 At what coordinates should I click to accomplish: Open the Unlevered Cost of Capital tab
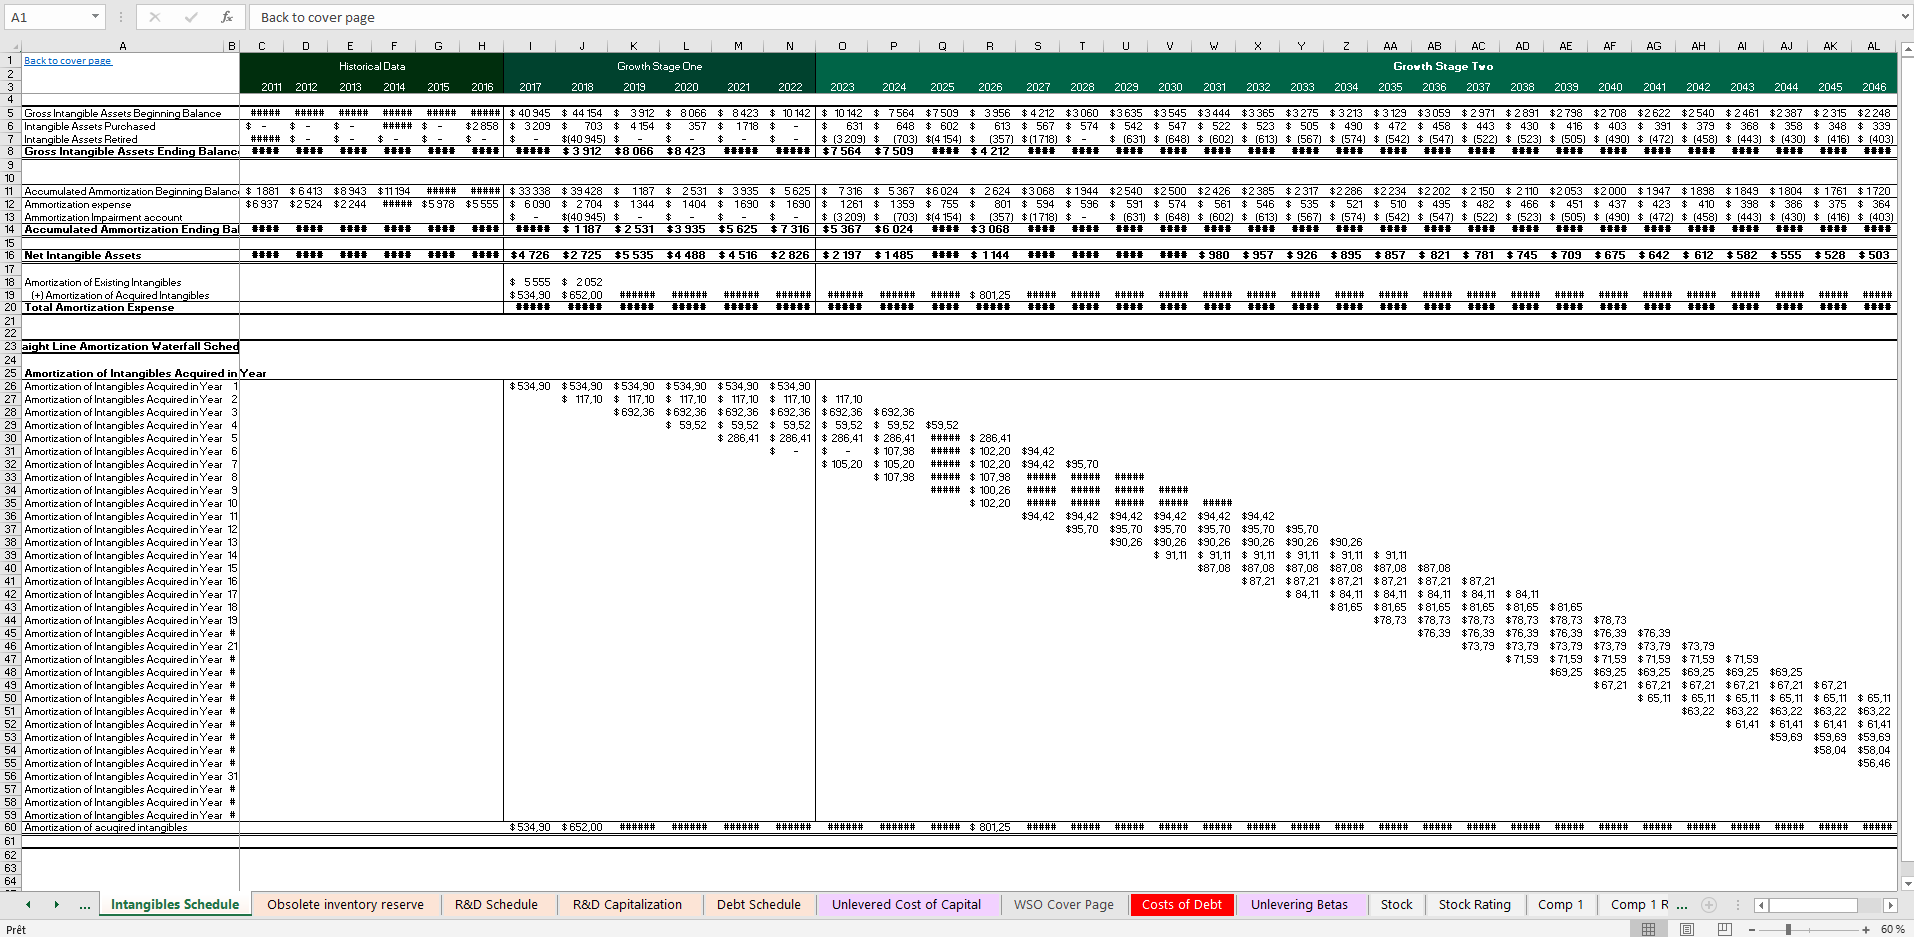(906, 904)
